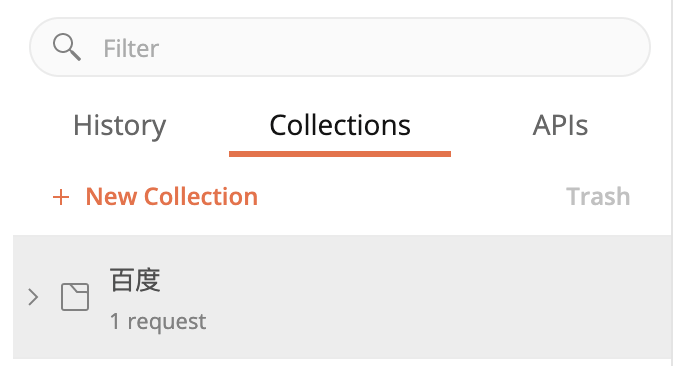Click the orange plus icon

(x=61, y=197)
